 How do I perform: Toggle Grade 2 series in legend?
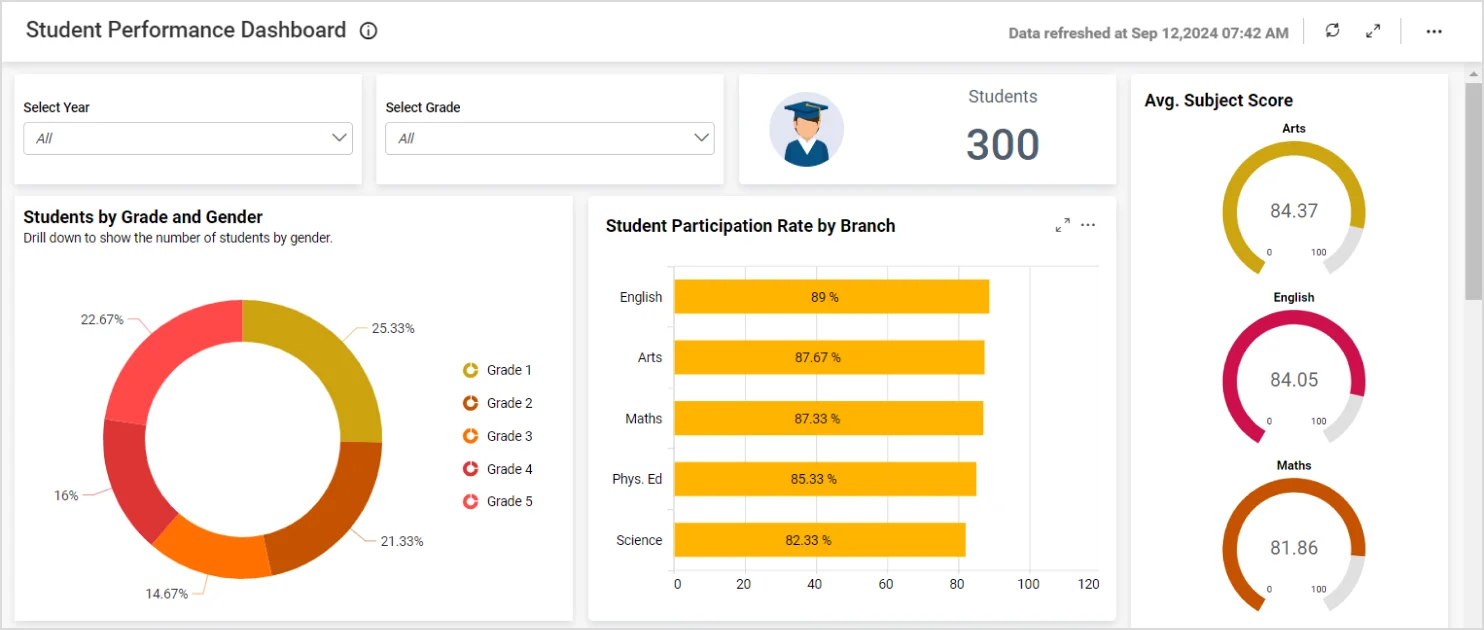click(x=497, y=403)
